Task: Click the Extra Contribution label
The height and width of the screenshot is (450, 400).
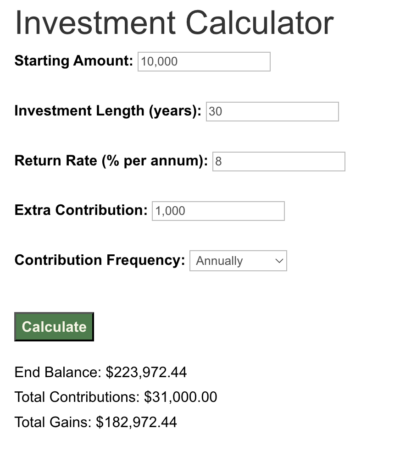Action: (x=81, y=210)
